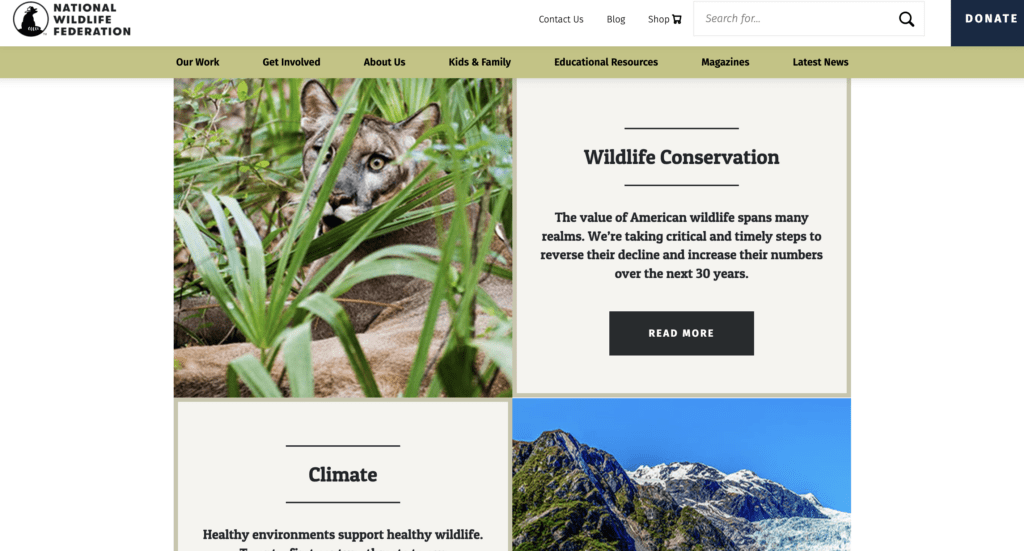Viewport: 1024px width, 551px height.
Task: Click the National Wildlife Federation logo
Action: (72, 19)
